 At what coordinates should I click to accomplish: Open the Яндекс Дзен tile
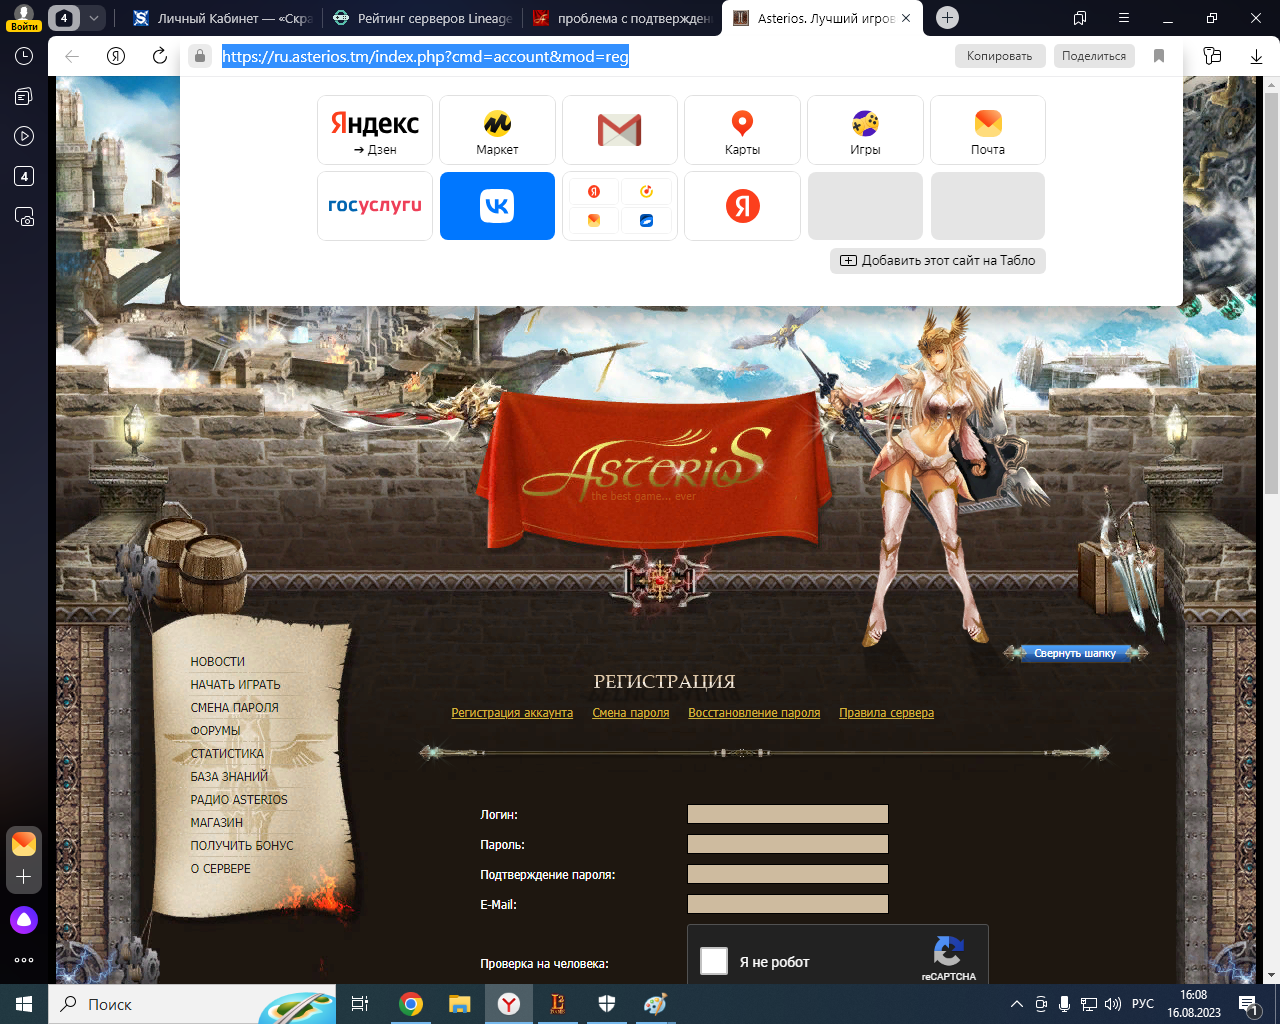point(375,130)
